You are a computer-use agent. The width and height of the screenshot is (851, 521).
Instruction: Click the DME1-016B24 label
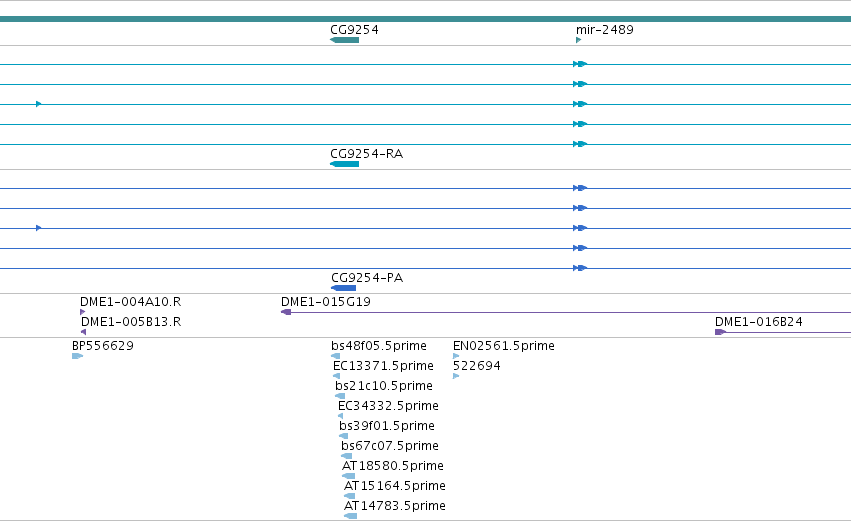[758, 321]
